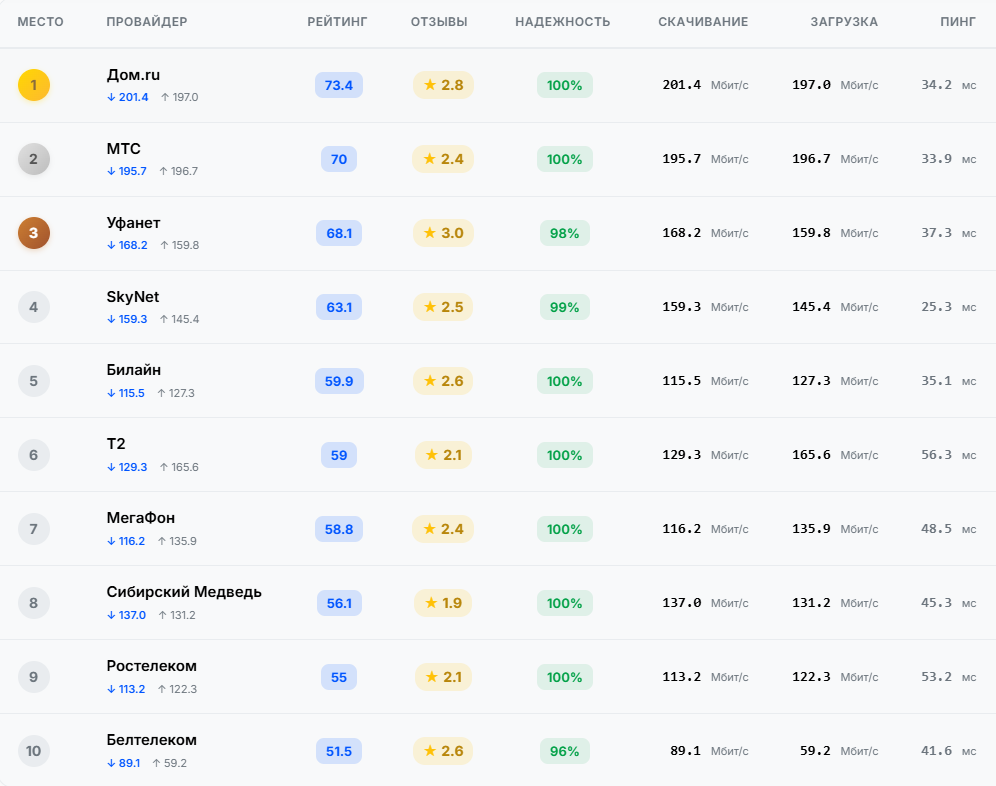This screenshot has width=996, height=786.
Task: Click the ↑ 135.9 speed under МегаФон
Action: pyautogui.click(x=177, y=541)
